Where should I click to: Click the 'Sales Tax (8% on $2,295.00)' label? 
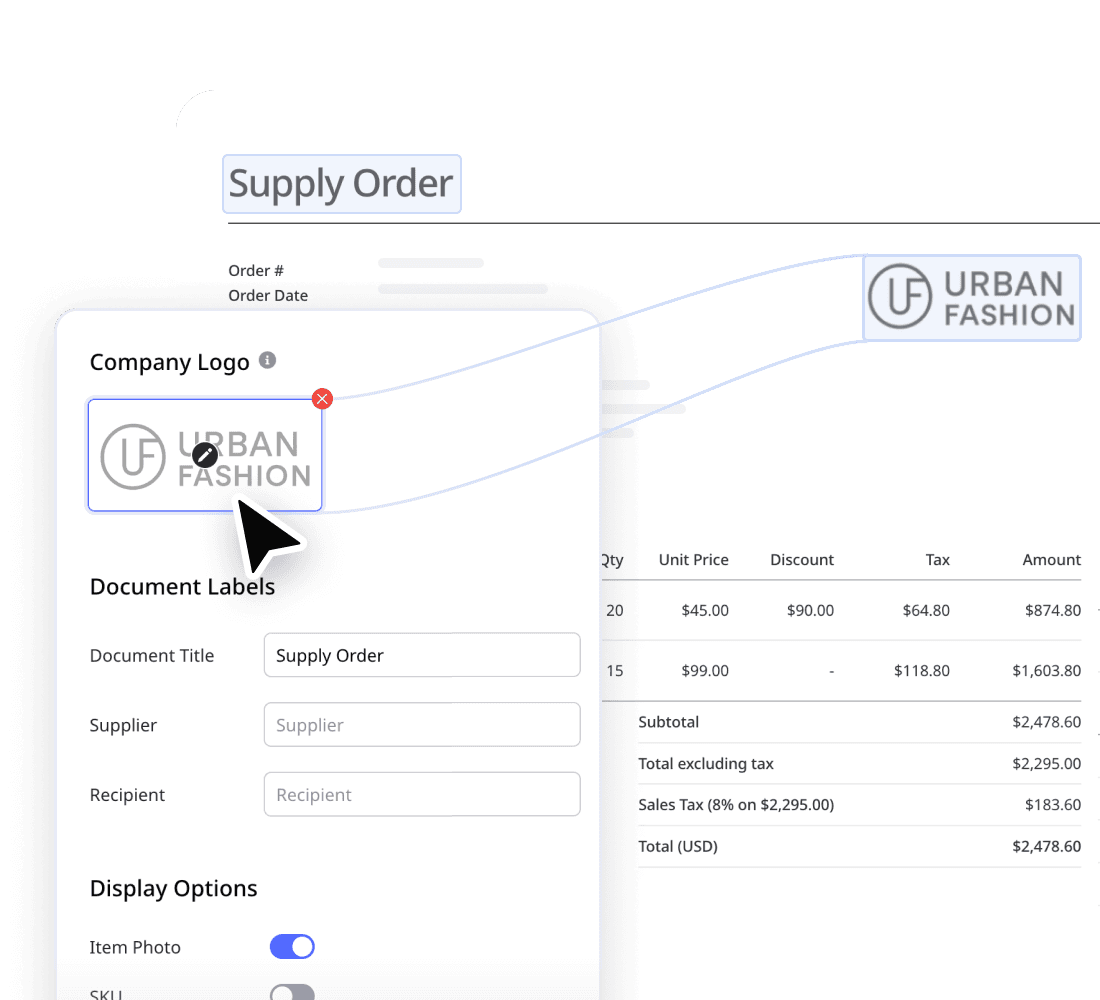(x=736, y=805)
